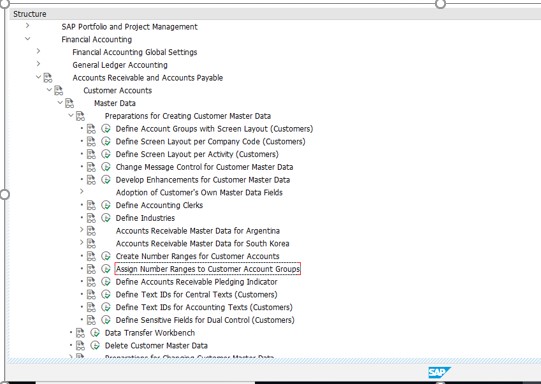Screen dimensions: 541x384
Task: Expand Financial Accounting Global Settings node
Action: [x=38, y=51]
